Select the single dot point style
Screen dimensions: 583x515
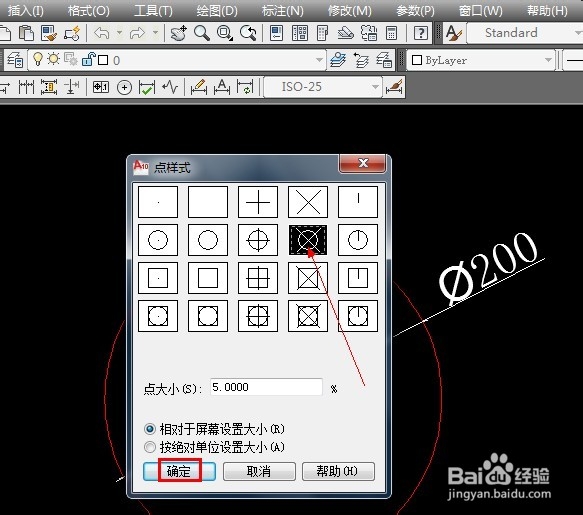pos(158,202)
